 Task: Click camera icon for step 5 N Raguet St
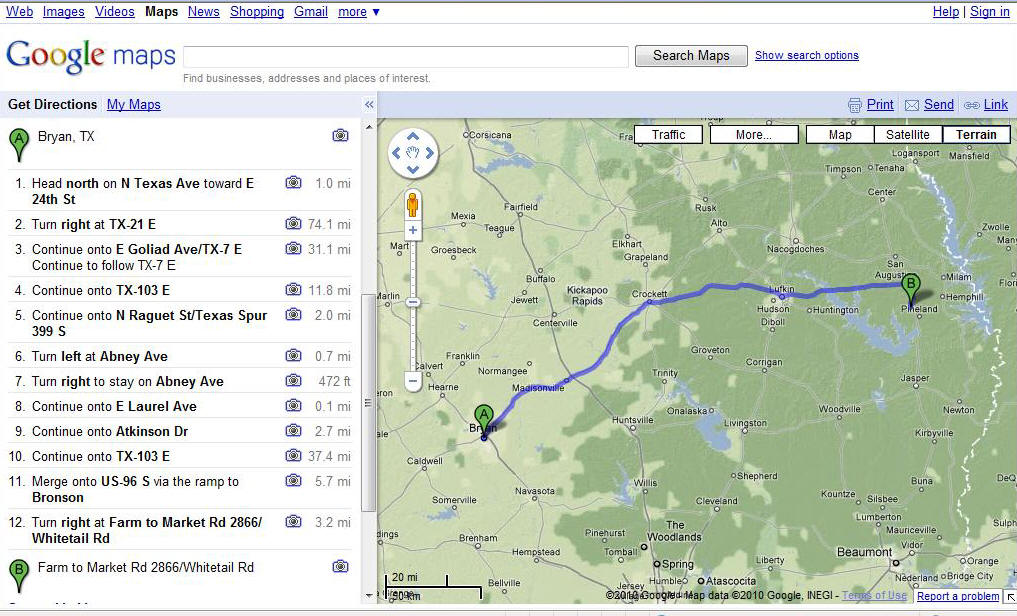click(294, 314)
